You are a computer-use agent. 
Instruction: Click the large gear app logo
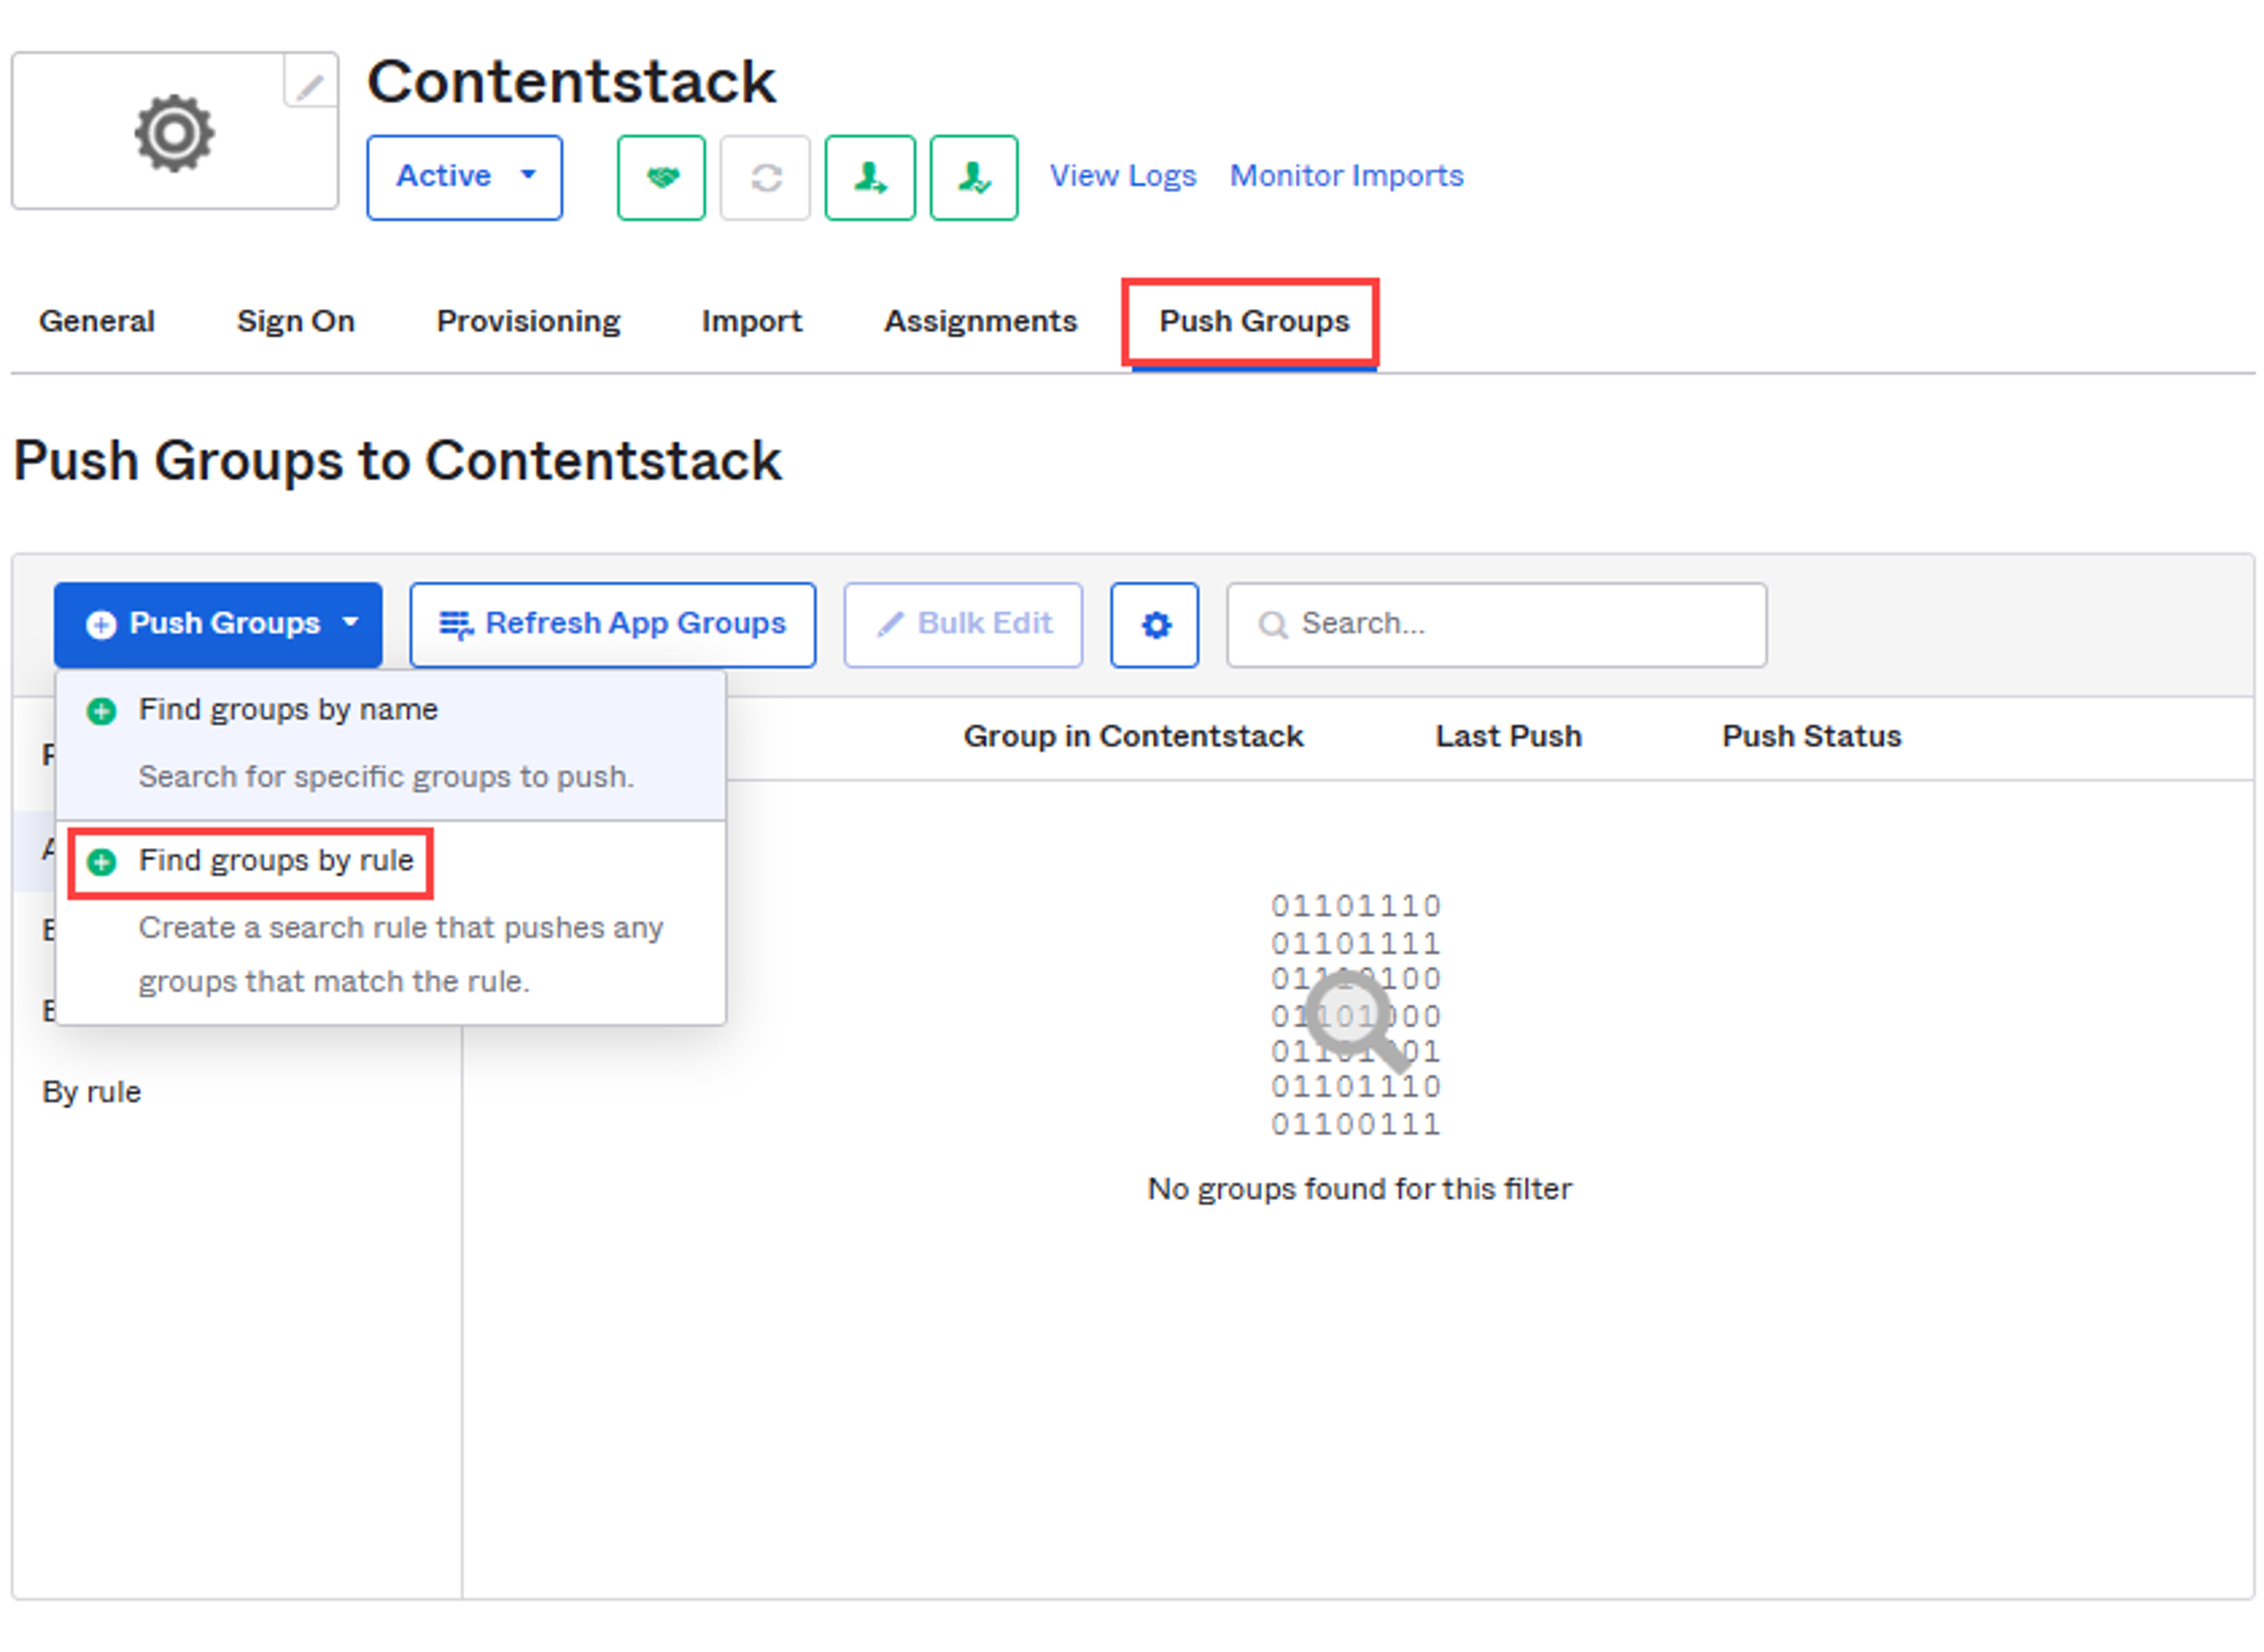174,133
